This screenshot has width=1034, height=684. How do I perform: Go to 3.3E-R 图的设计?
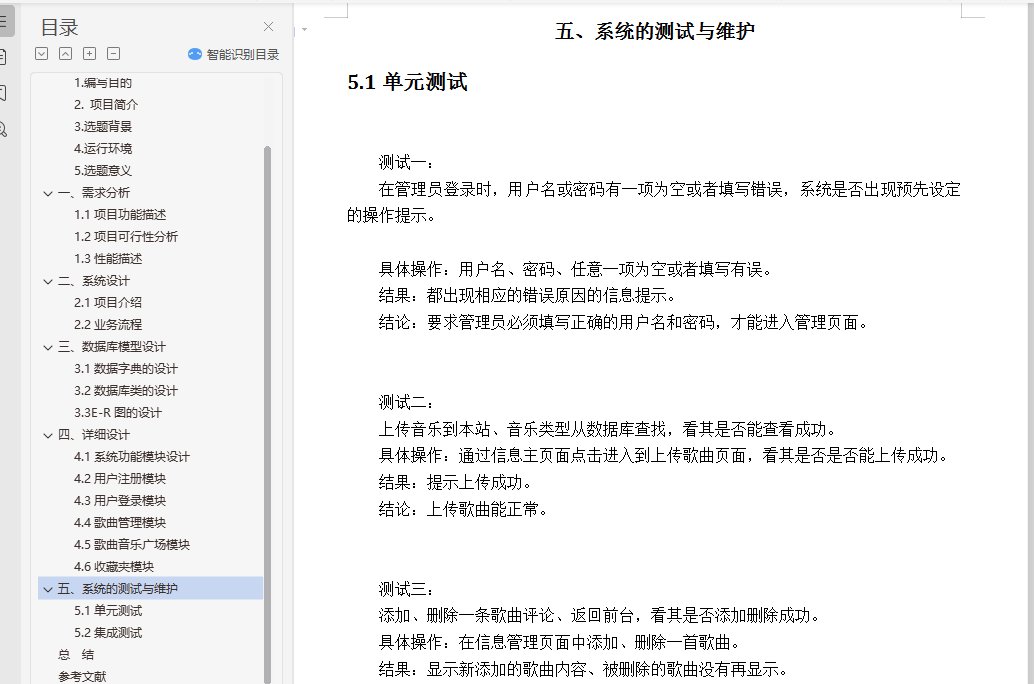(117, 412)
